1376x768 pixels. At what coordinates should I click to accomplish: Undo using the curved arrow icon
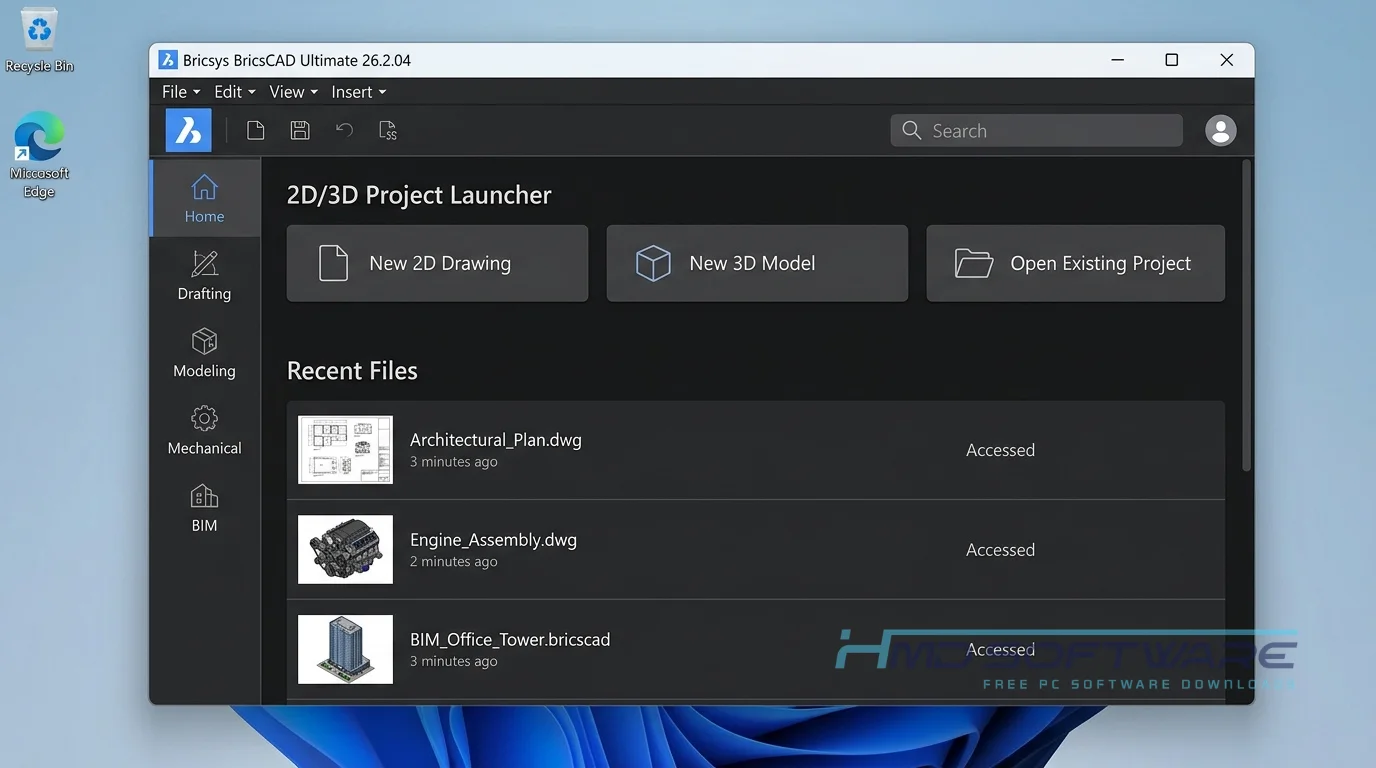344,130
